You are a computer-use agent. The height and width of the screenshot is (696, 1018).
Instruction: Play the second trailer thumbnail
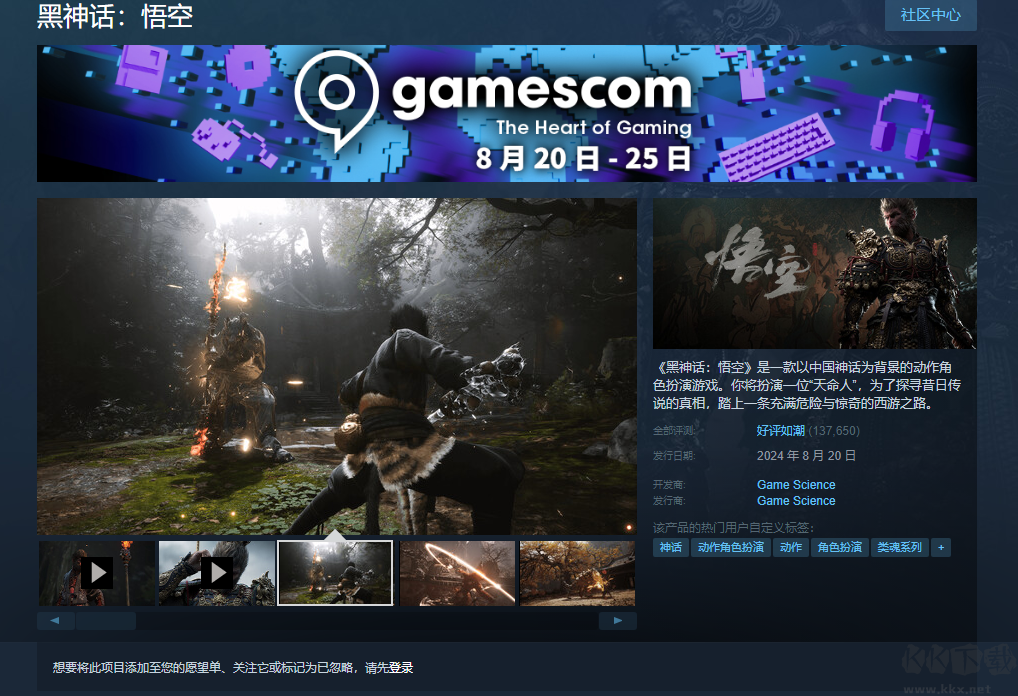click(217, 573)
